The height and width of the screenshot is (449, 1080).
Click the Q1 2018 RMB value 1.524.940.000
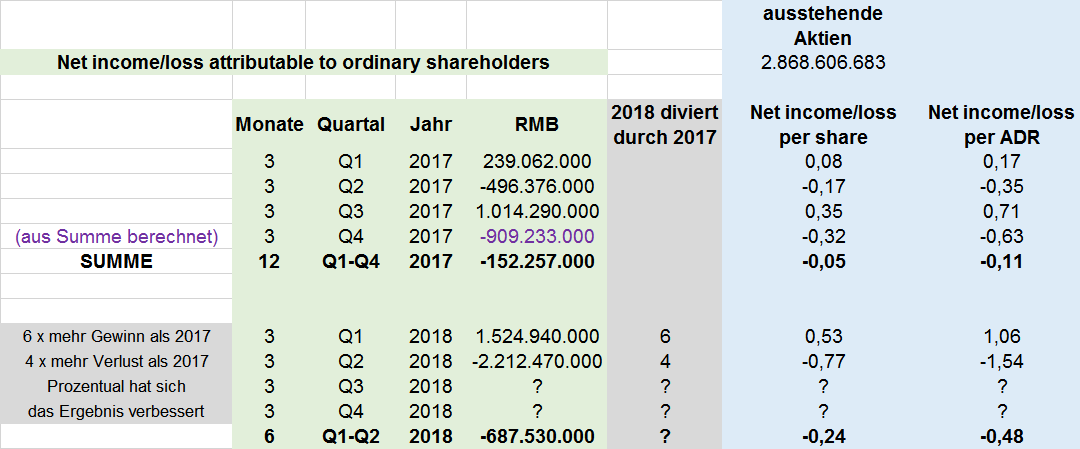539,336
